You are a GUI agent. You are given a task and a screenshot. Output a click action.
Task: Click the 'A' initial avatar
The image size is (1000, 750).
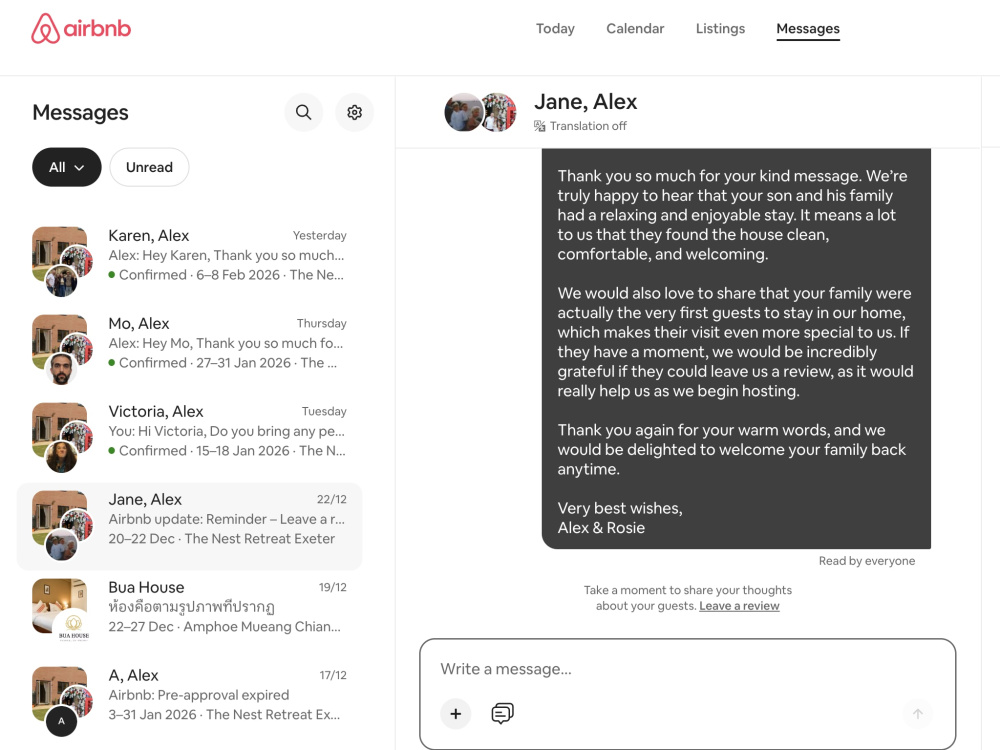[61, 721]
